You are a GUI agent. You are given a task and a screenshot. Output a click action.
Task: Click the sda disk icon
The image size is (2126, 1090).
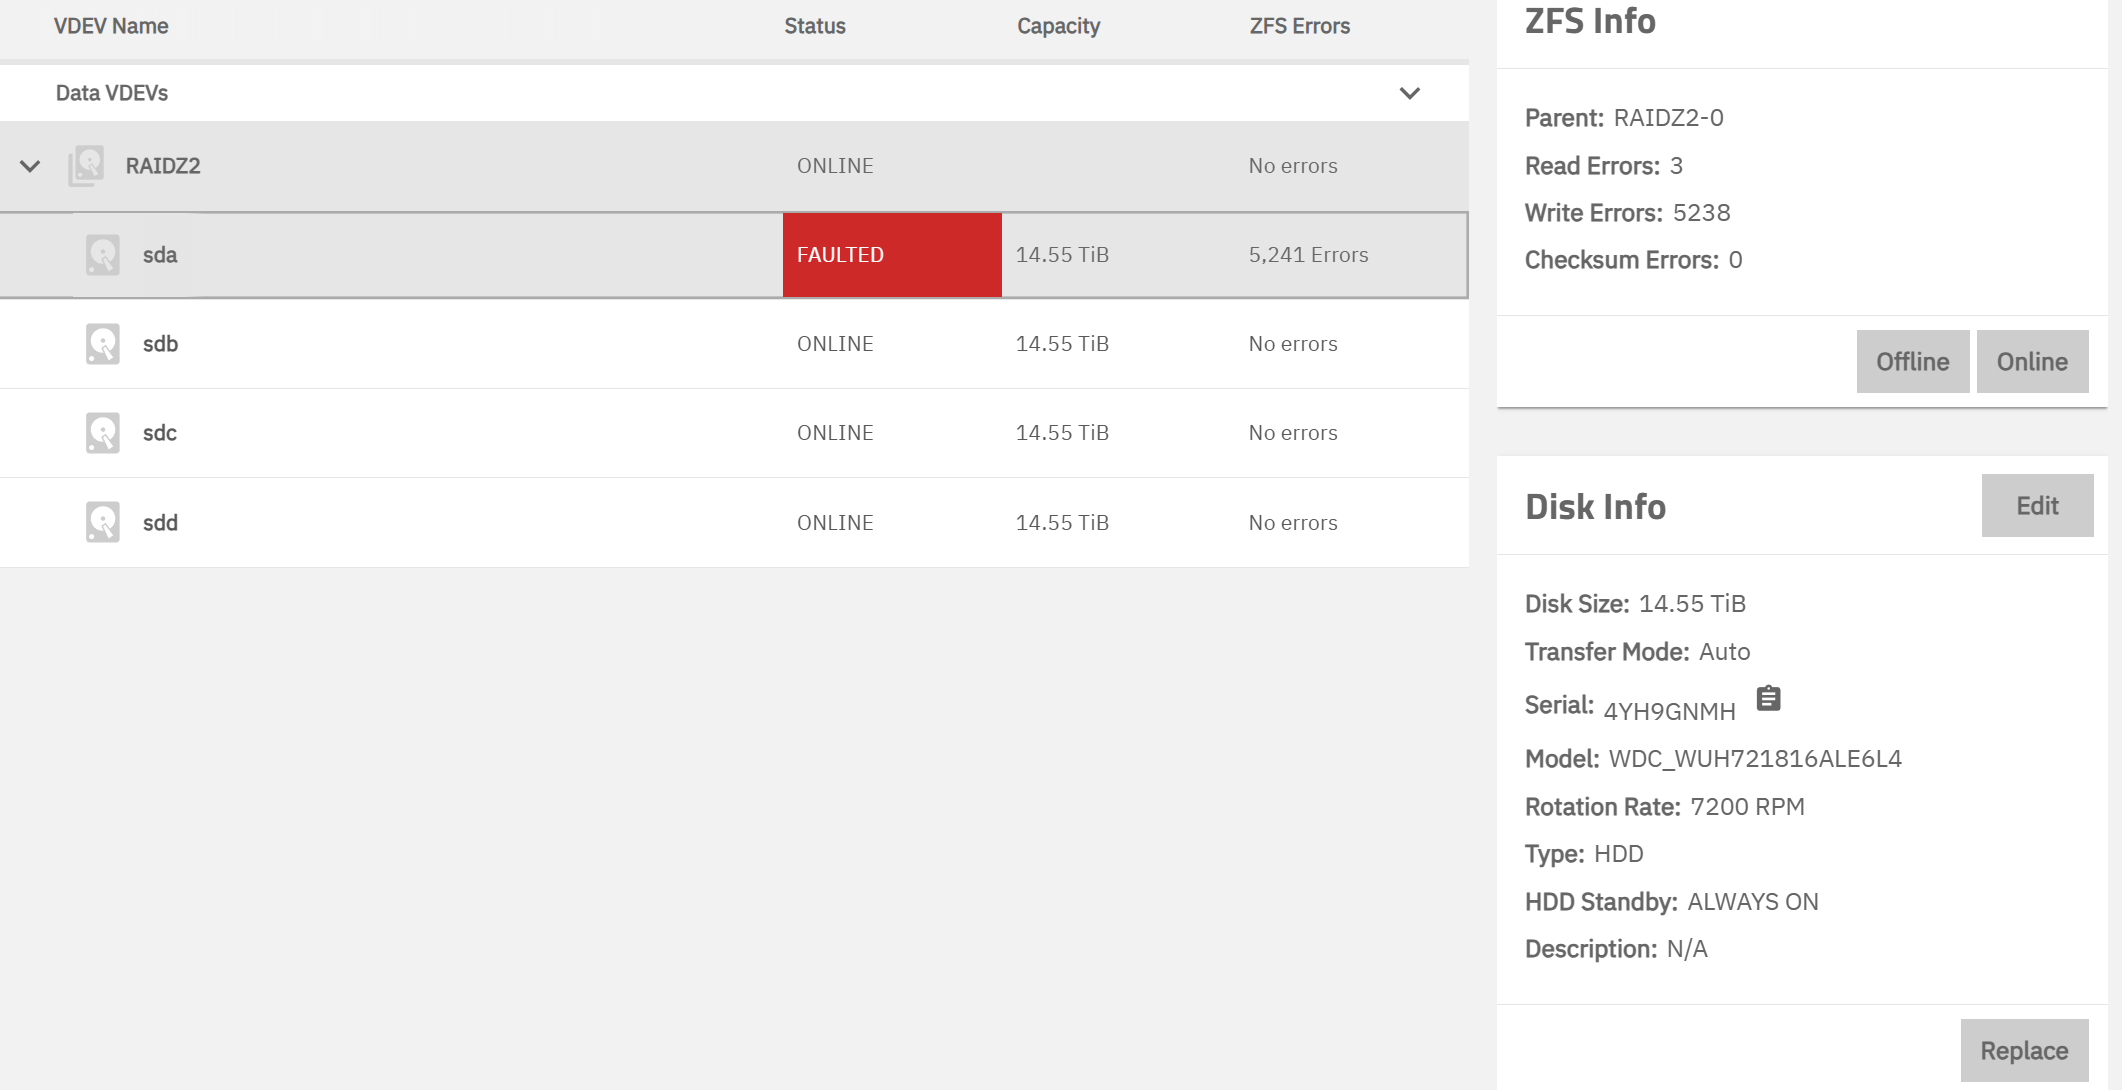click(103, 255)
